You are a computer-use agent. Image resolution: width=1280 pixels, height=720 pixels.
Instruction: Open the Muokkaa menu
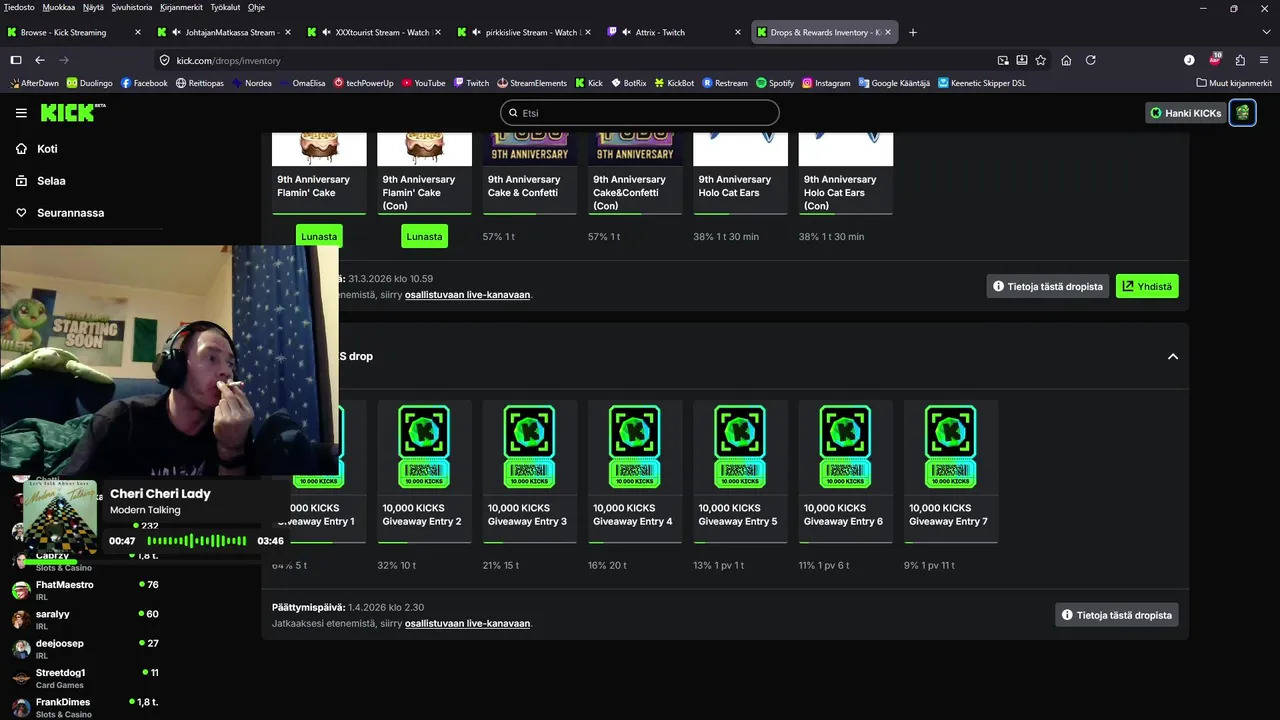tap(58, 7)
